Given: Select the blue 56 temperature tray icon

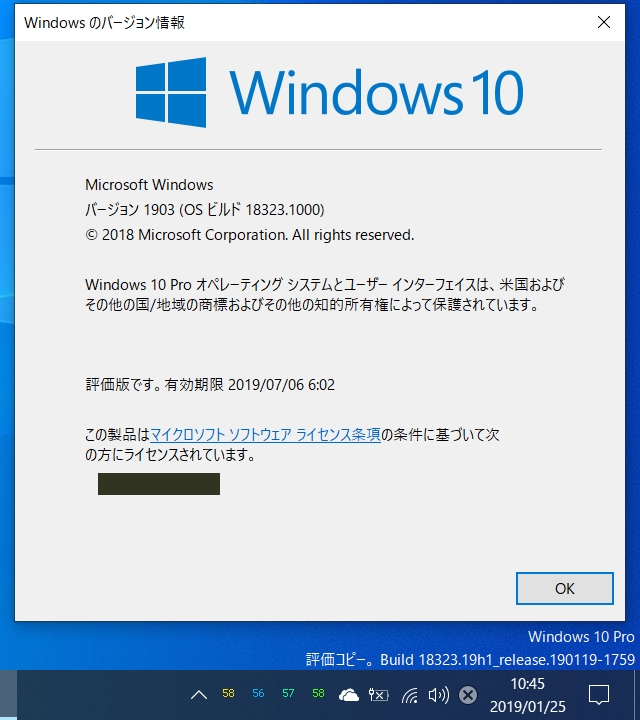Looking at the screenshot, I should click(x=258, y=693).
